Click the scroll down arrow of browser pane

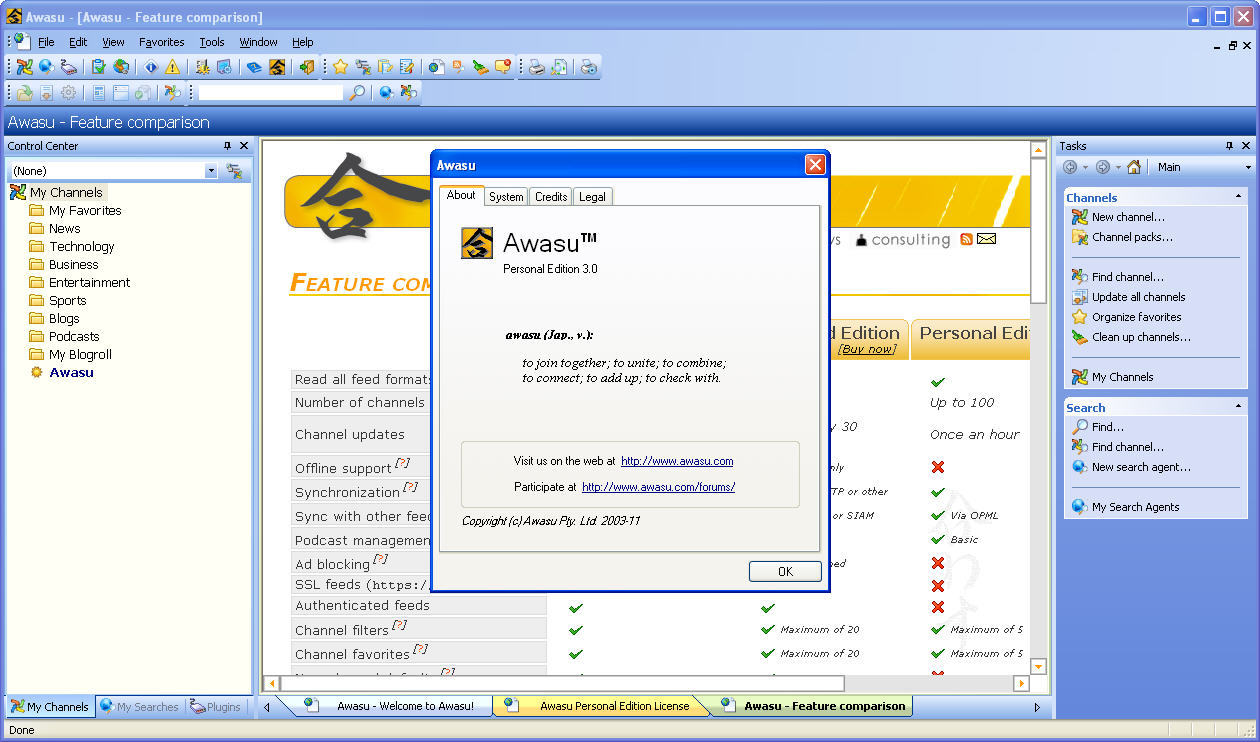point(1038,666)
